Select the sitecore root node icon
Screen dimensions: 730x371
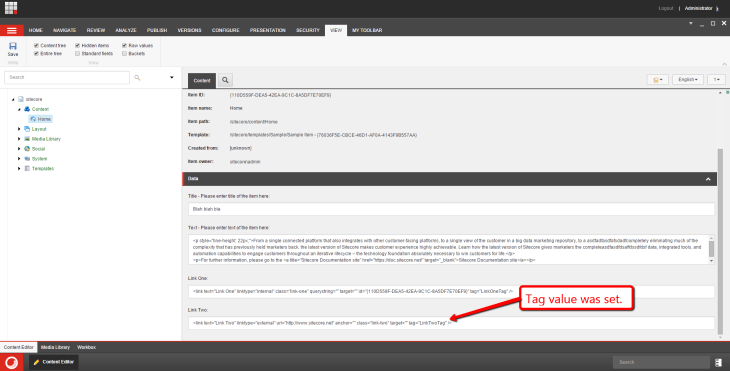[x=20, y=99]
